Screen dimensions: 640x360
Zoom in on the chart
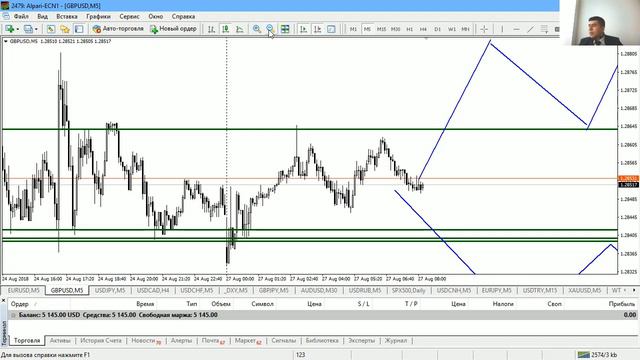pyautogui.click(x=256, y=29)
